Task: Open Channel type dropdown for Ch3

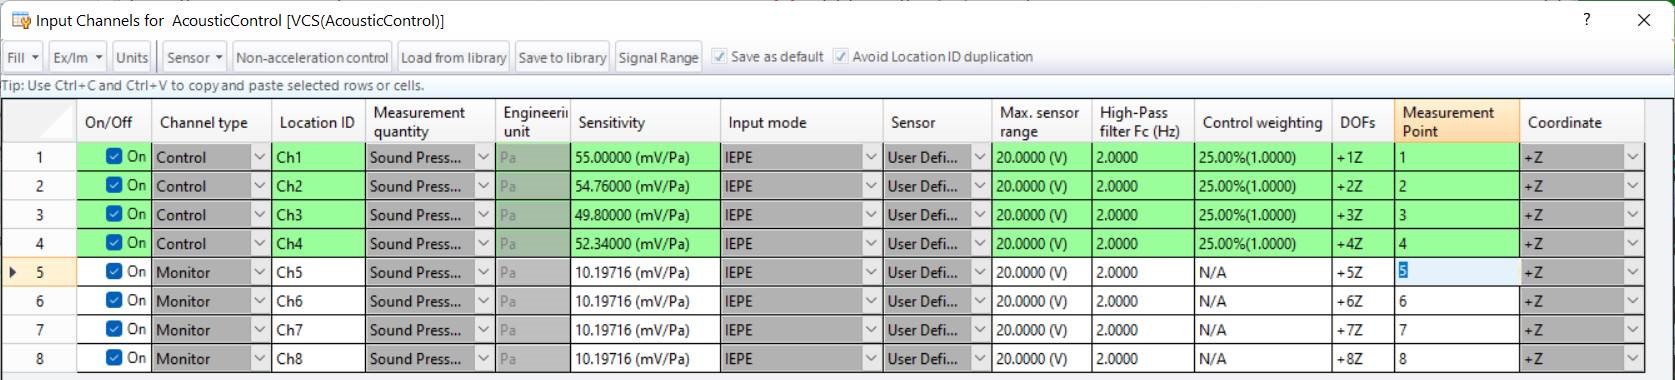Action: tap(260, 214)
